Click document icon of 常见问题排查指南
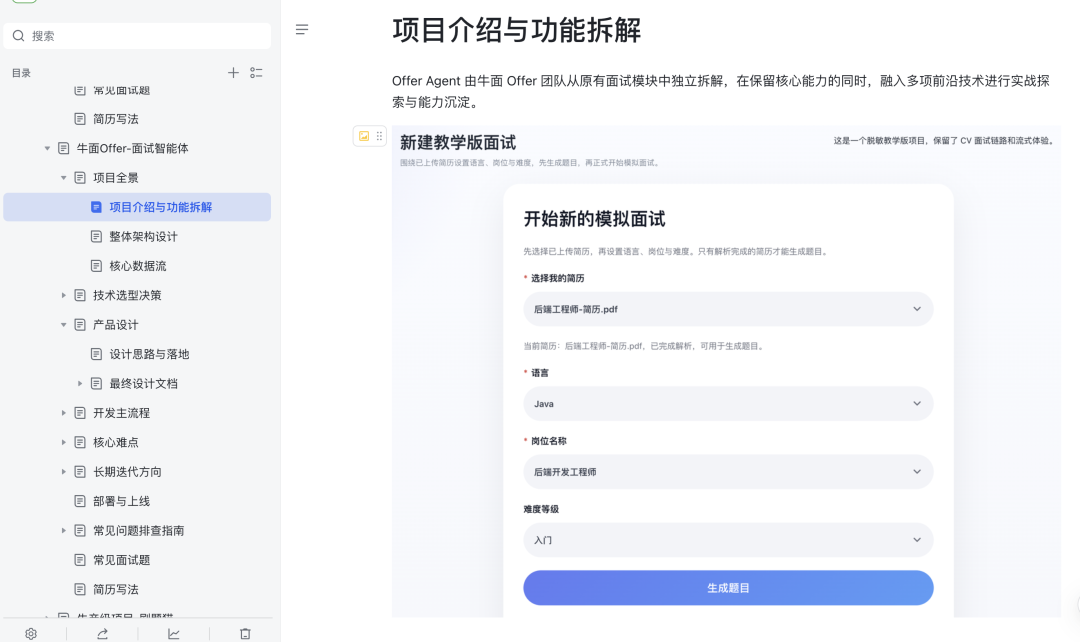 pos(80,530)
